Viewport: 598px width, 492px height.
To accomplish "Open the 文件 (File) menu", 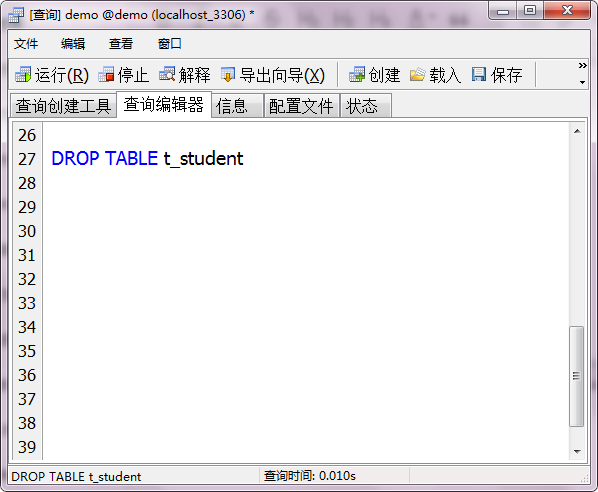I will pos(26,44).
